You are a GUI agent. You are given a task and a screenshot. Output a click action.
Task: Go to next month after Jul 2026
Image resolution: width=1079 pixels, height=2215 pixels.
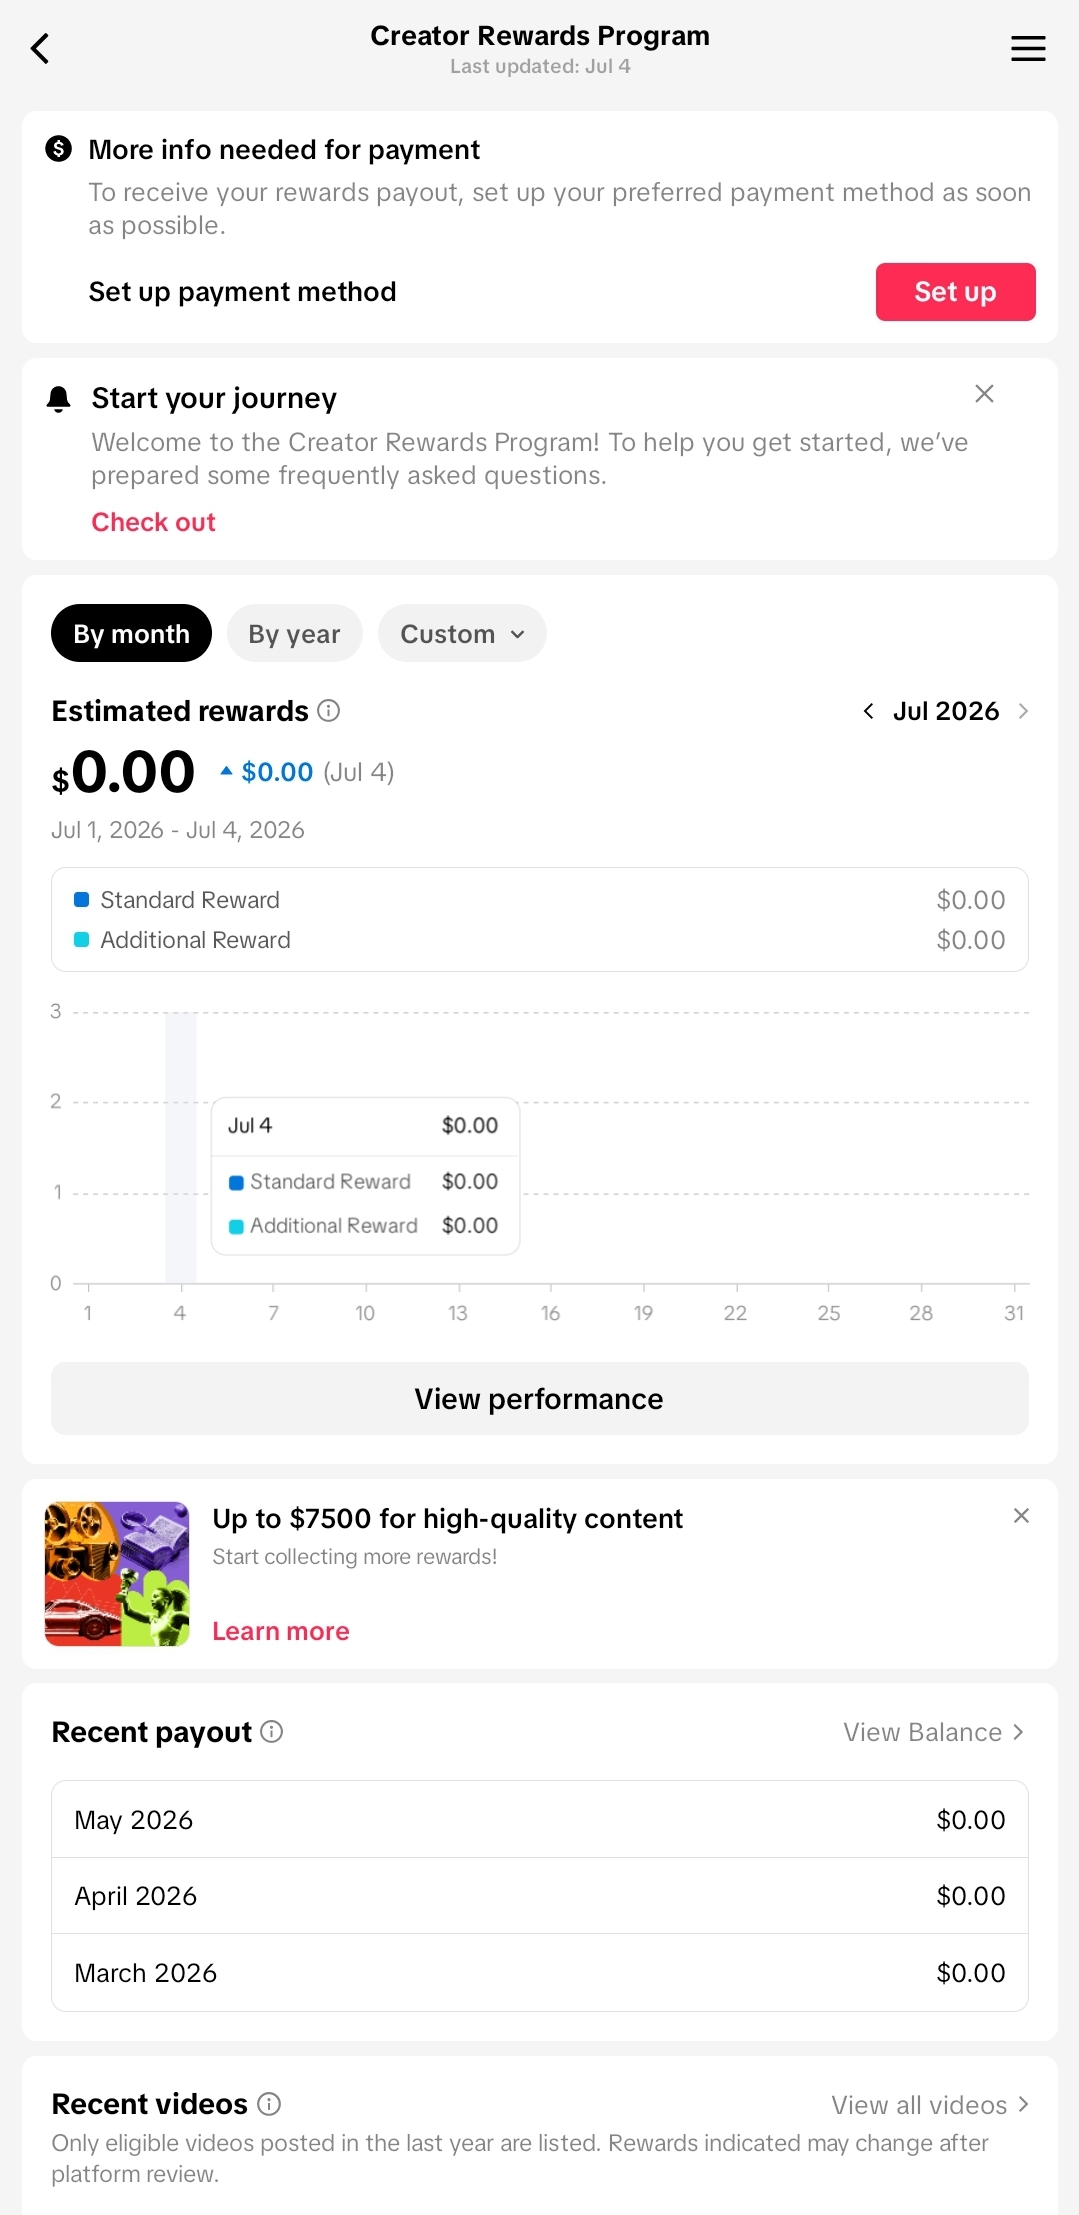click(x=1023, y=711)
